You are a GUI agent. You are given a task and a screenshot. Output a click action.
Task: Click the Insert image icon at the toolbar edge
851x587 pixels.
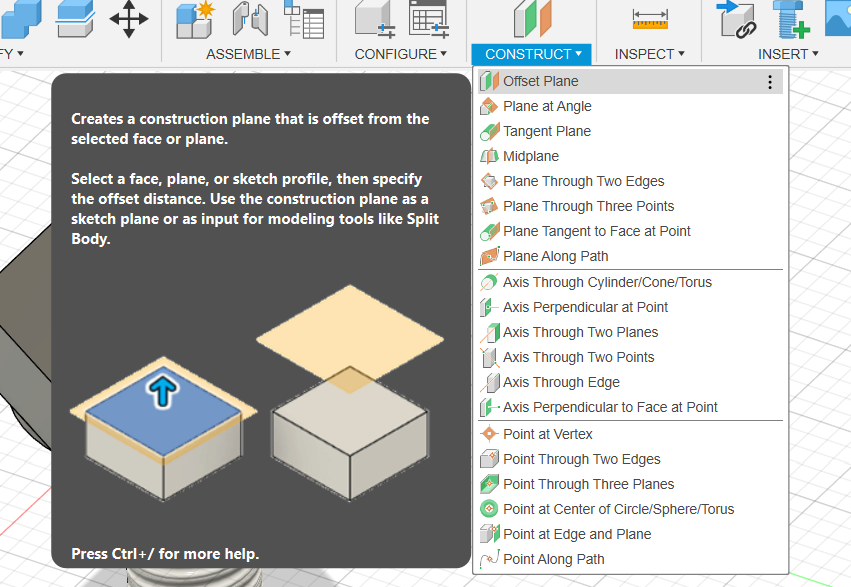coord(837,18)
